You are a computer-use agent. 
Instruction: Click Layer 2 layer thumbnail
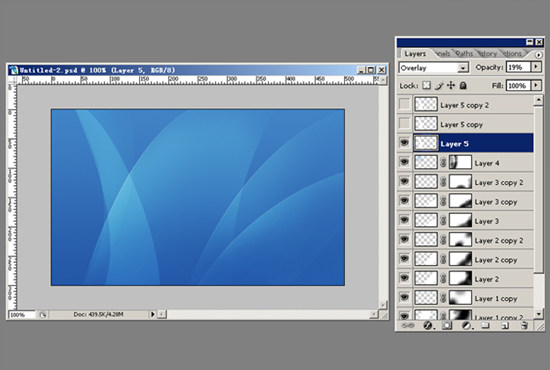[x=426, y=278]
